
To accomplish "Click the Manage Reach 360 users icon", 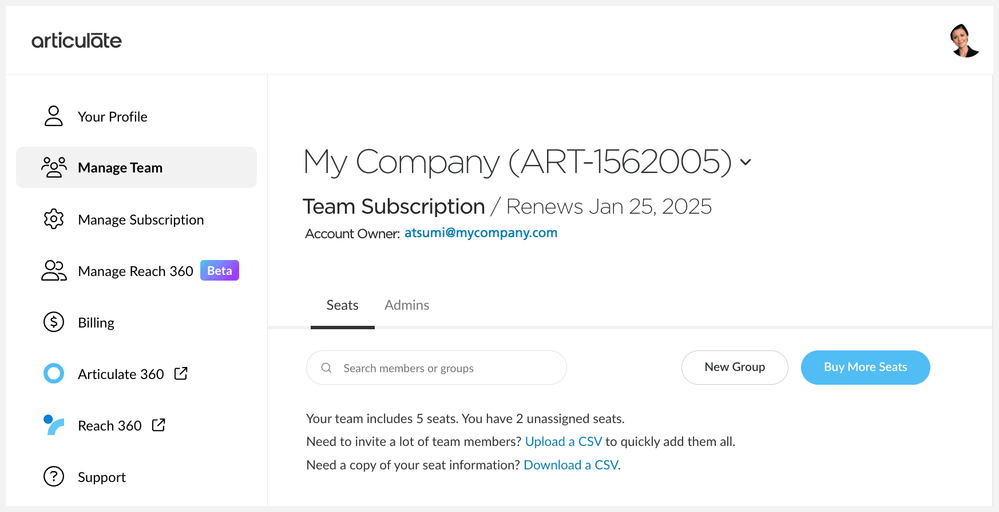I will point(54,271).
